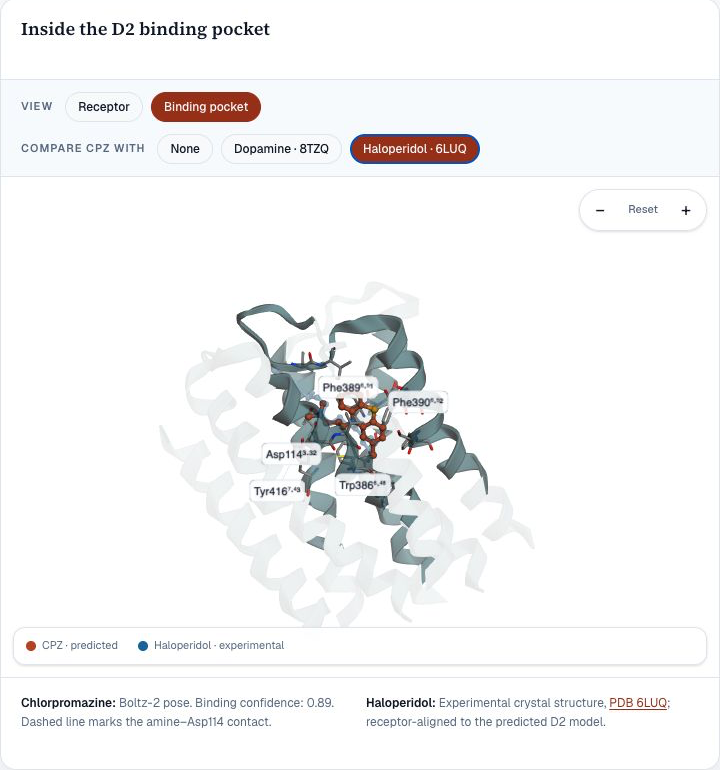Screen dimensions: 720x770
Task: Click the Haloperidol experimental legend text
Action: click(x=219, y=645)
